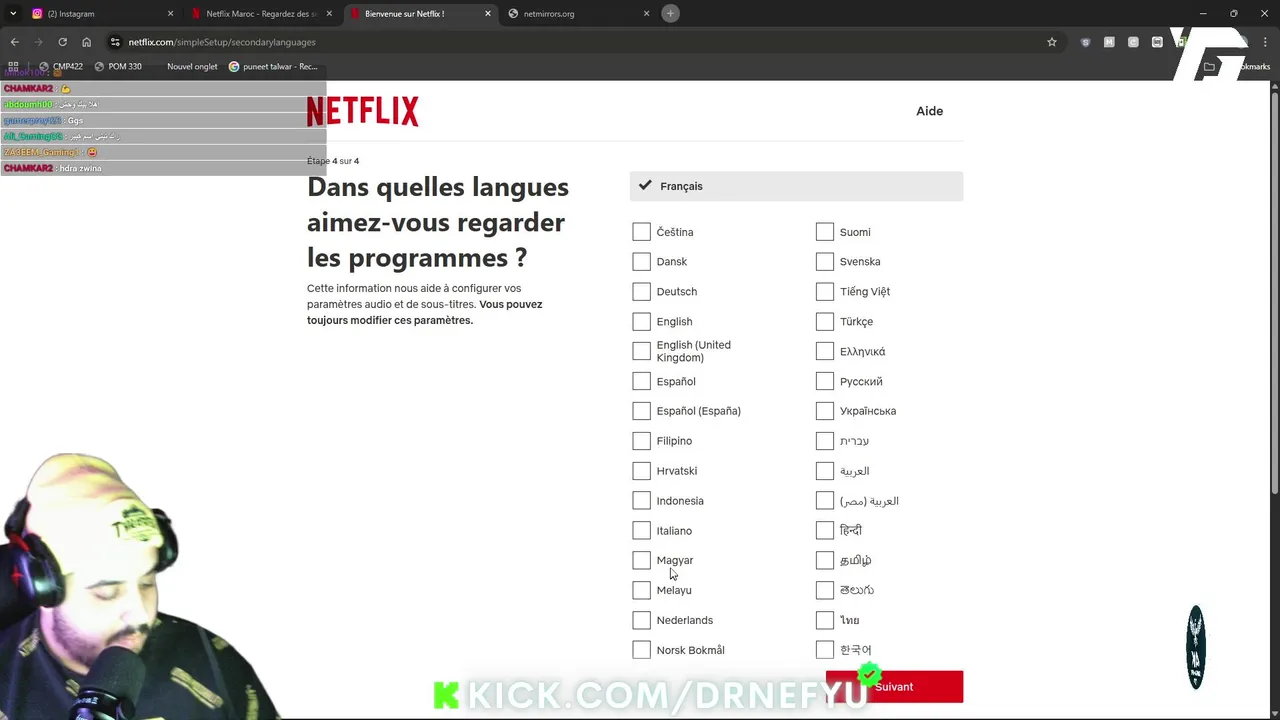1280x720 pixels.
Task: Tick English (United Kingdom) checkbox
Action: (x=641, y=351)
